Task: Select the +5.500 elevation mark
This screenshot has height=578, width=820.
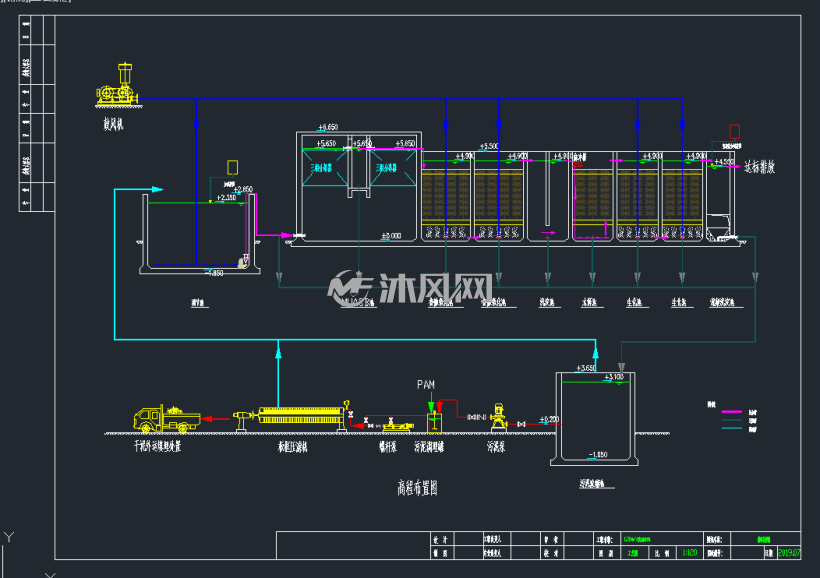Action: pos(489,146)
